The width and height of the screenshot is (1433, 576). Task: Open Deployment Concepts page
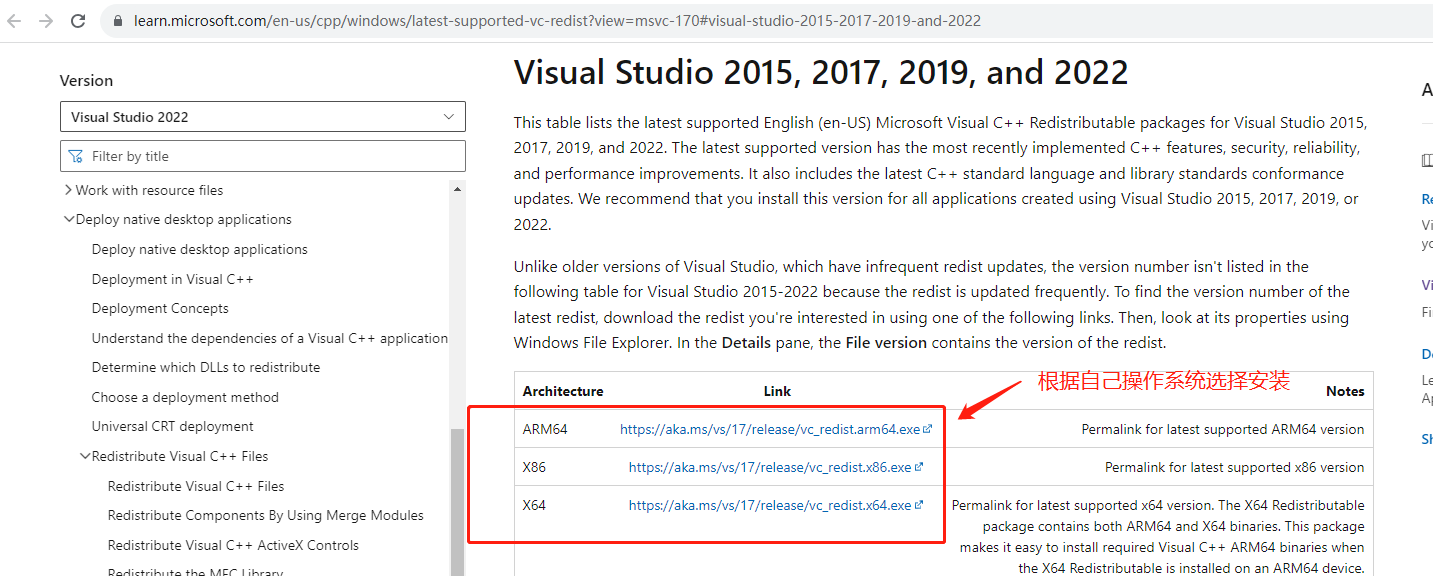coord(160,308)
